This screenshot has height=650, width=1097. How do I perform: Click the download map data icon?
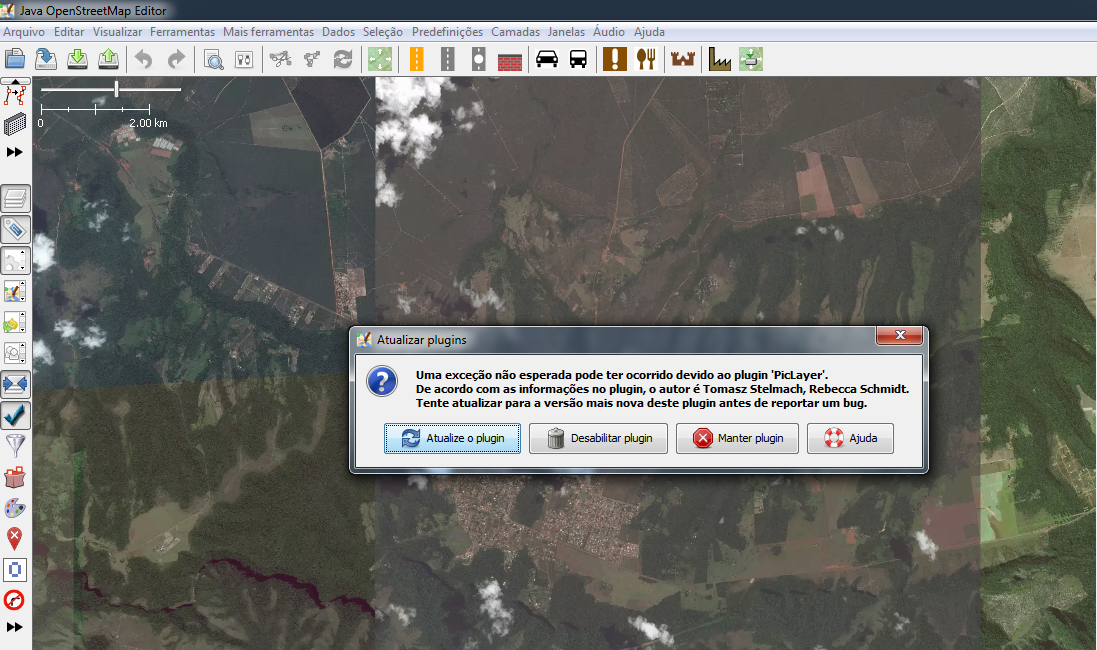pos(77,59)
